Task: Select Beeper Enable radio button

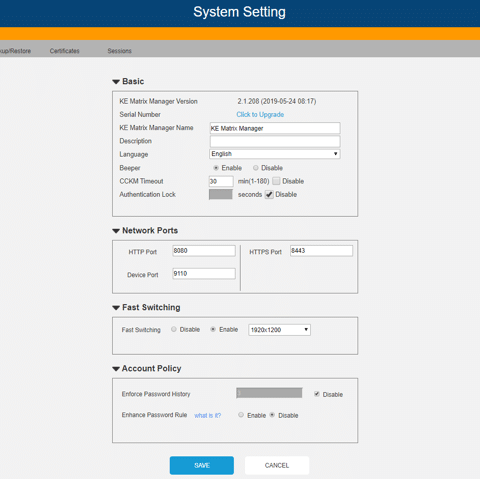Action: 216,168
